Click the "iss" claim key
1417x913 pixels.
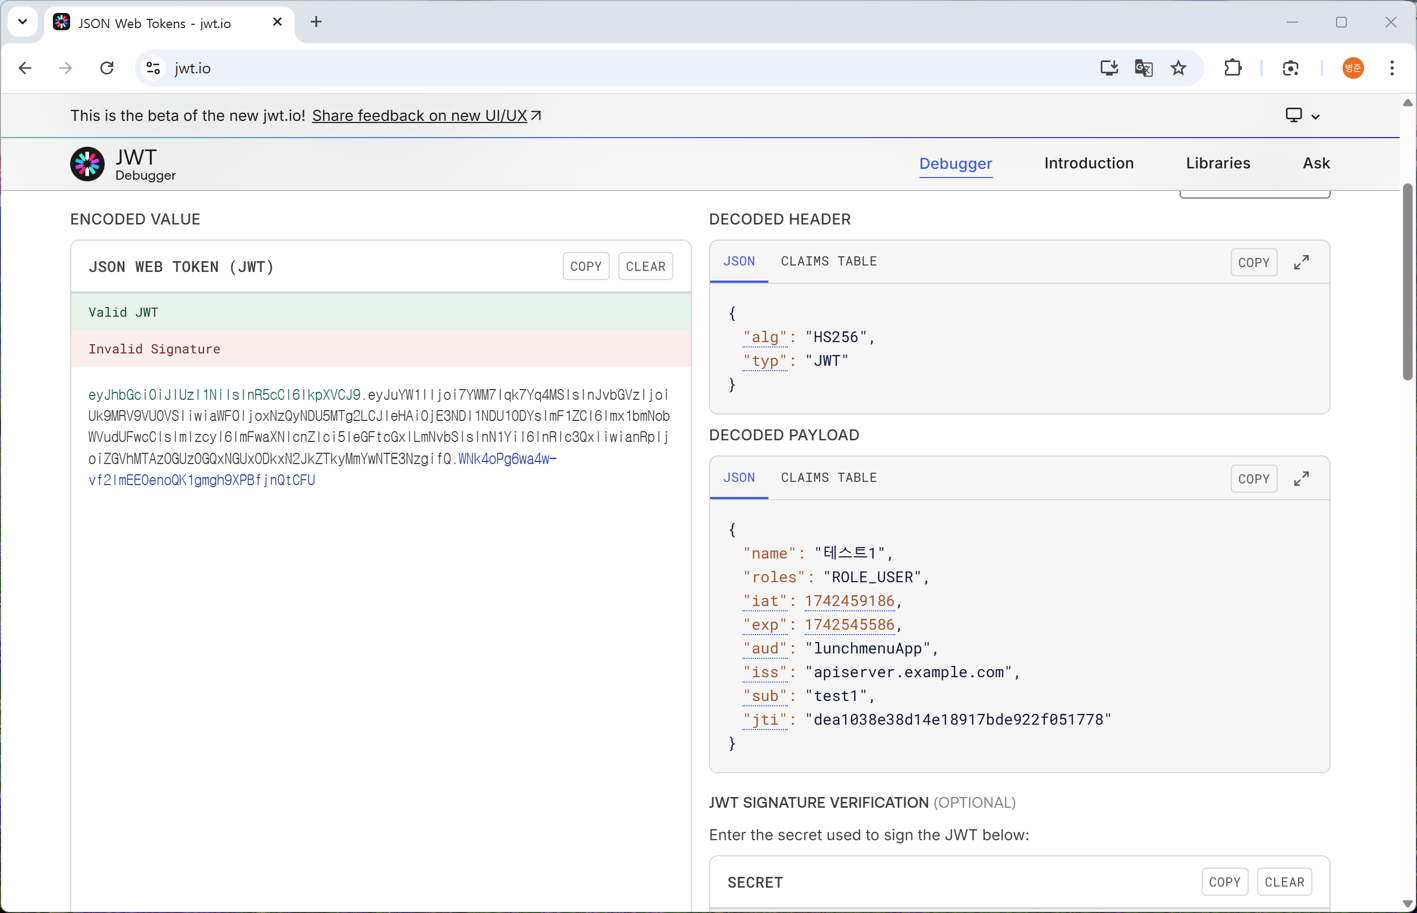(765, 673)
